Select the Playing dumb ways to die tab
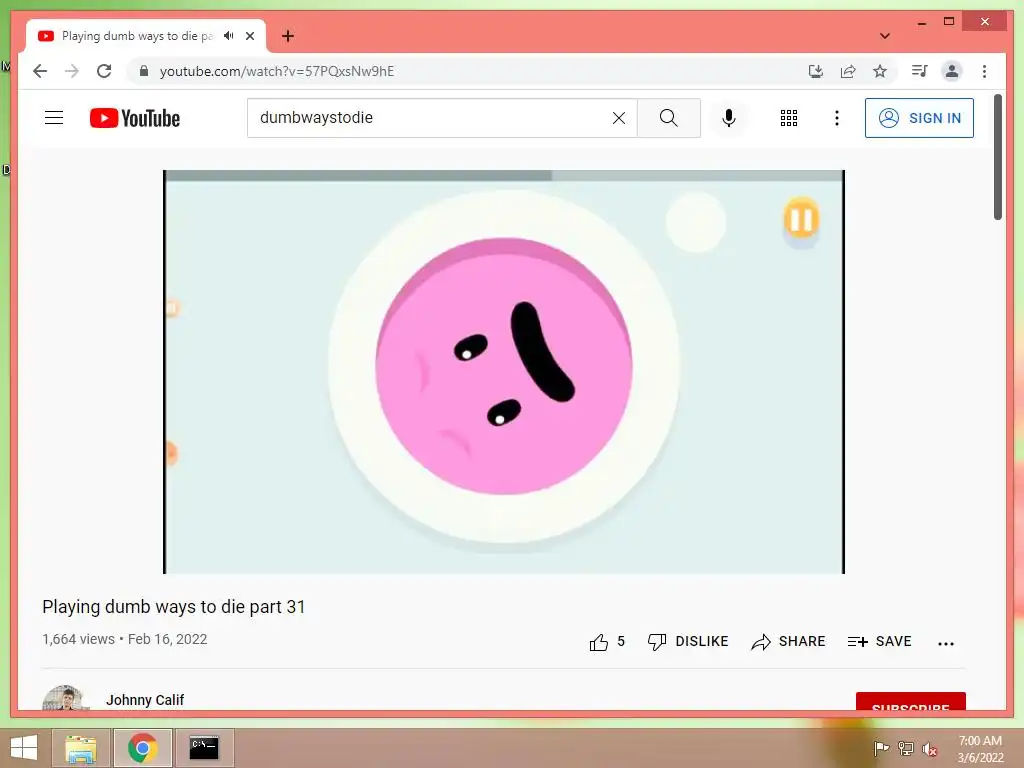Viewport: 1024px width, 768px height. pos(146,36)
